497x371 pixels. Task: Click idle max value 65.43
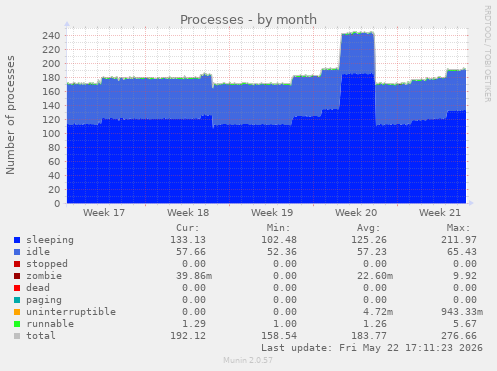pyautogui.click(x=462, y=252)
